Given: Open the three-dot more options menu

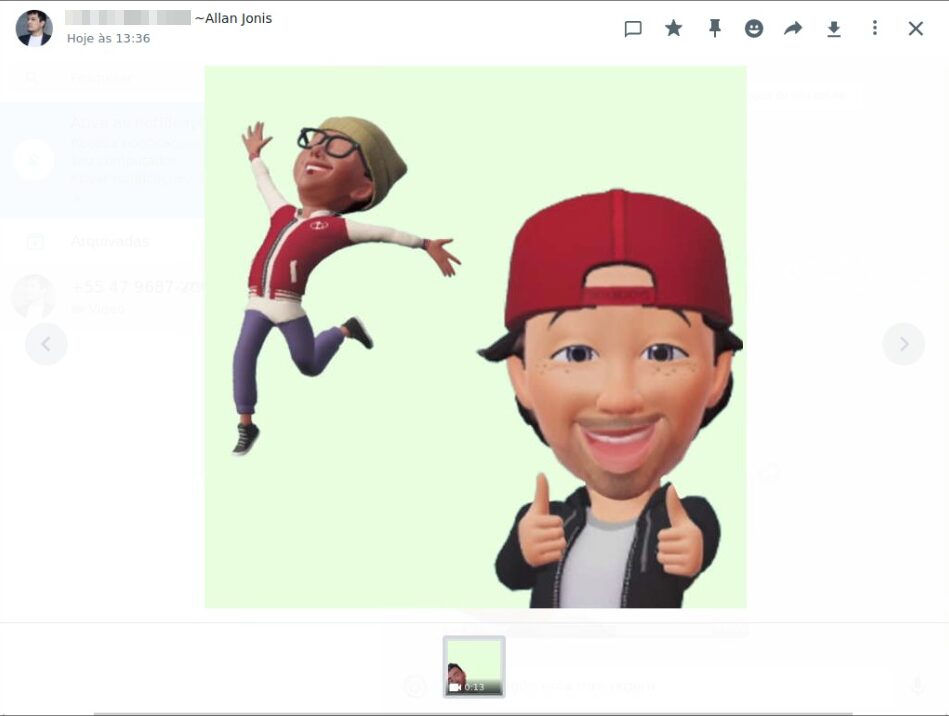Looking at the screenshot, I should 875,28.
